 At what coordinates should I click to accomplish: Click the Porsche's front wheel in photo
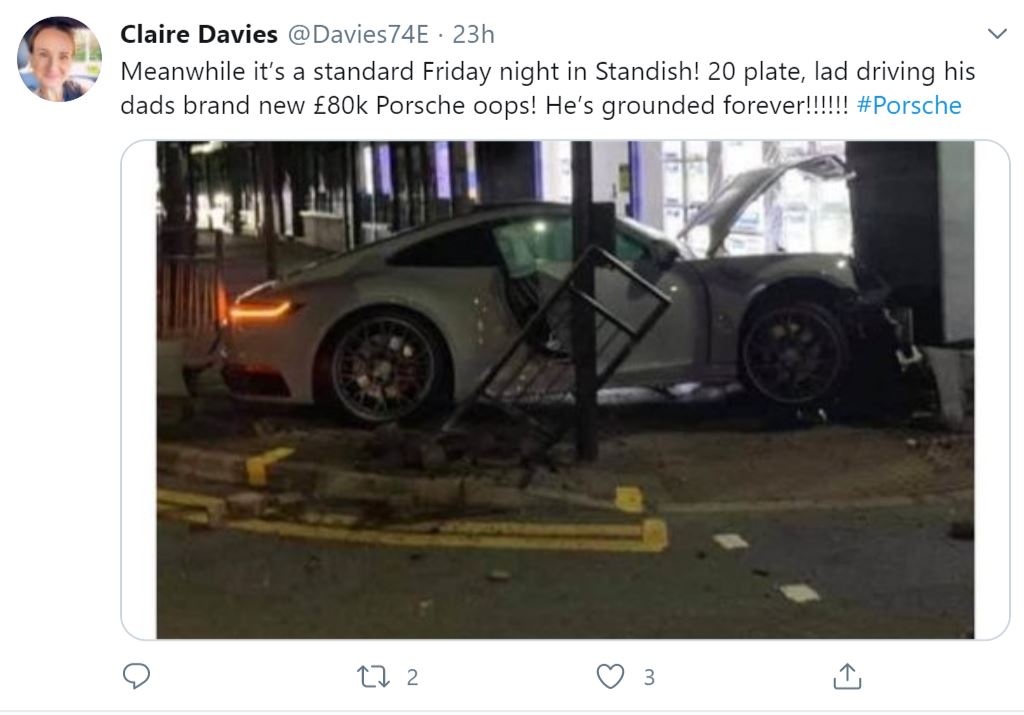793,352
